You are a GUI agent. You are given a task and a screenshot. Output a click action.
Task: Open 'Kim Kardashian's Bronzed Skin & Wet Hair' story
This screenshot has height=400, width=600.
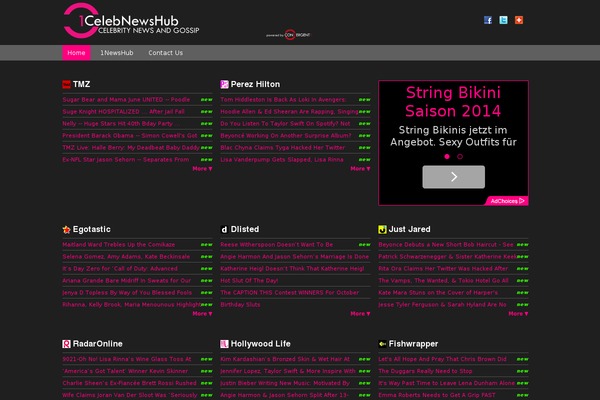pos(285,359)
